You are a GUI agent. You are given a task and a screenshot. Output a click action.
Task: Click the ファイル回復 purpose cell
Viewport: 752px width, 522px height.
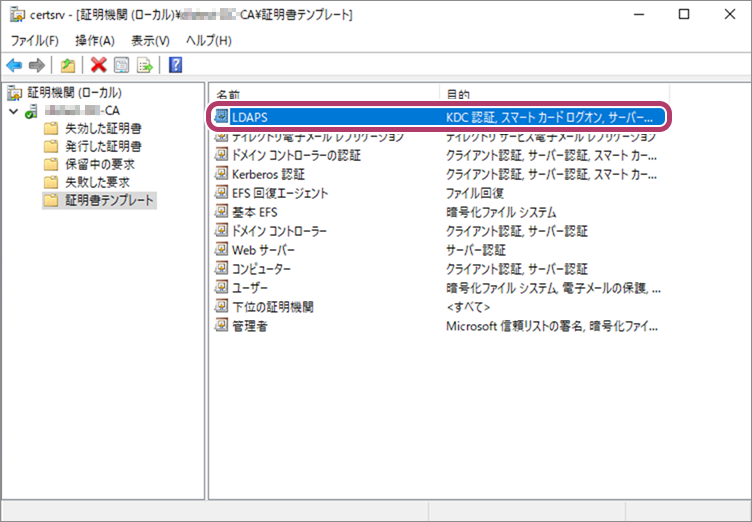(x=475, y=193)
